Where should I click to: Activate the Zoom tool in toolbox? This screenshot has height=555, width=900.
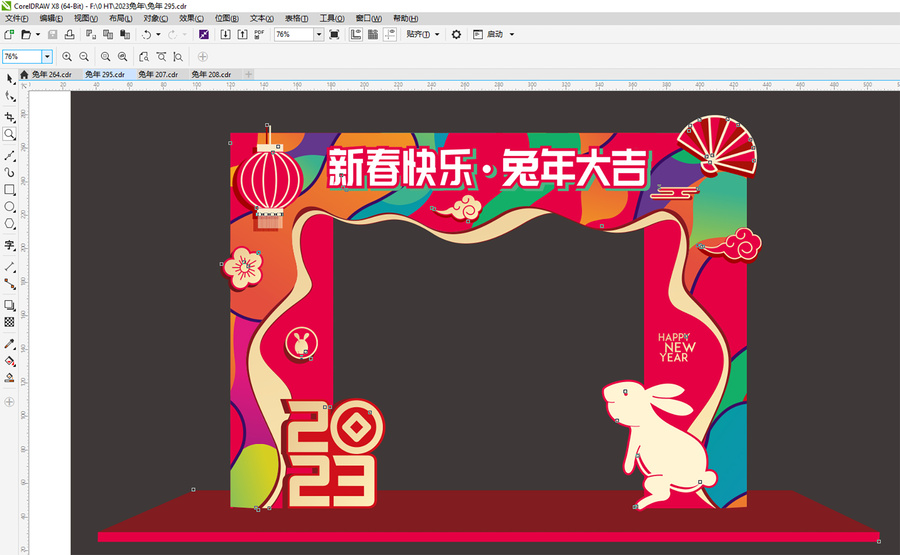(x=9, y=134)
